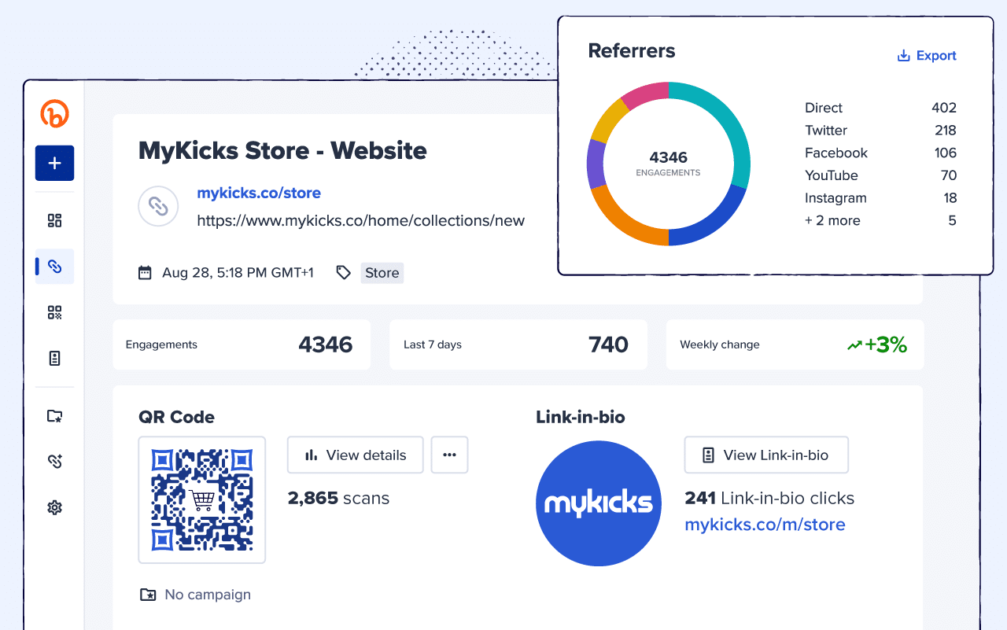This screenshot has width=1007, height=630.
Task: Open the Campaigns folder-star icon in sidebar
Action: pos(55,416)
